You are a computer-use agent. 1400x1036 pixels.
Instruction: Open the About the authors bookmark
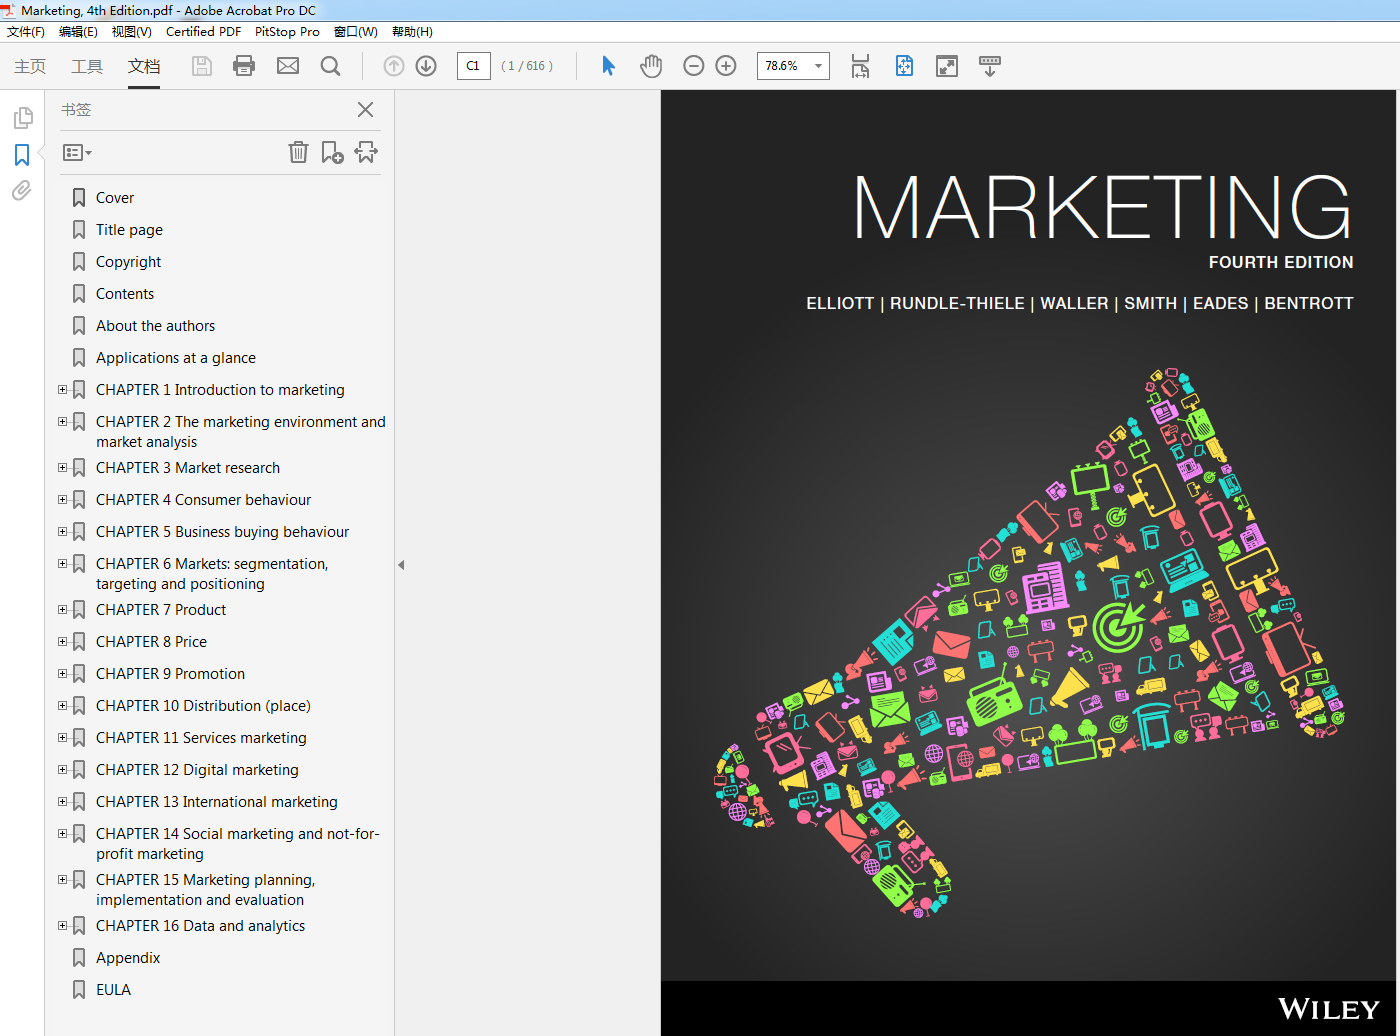(x=155, y=326)
